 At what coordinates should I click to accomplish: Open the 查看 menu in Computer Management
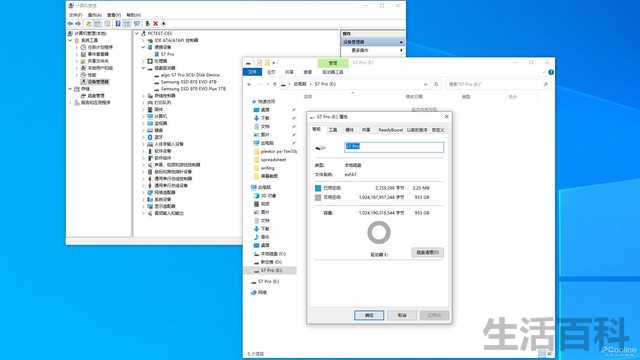[113, 15]
